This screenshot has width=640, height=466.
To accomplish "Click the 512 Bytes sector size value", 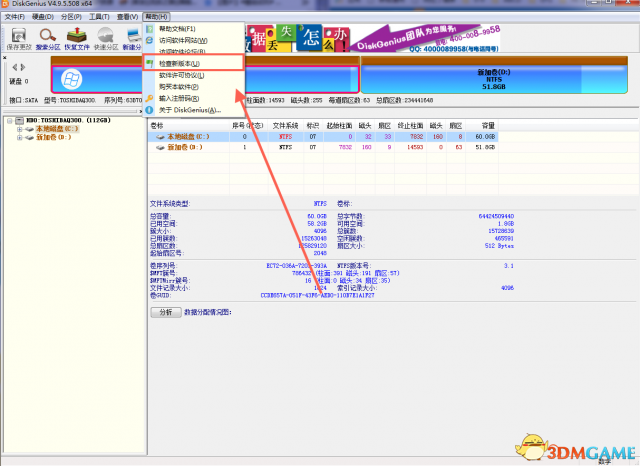I will pyautogui.click(x=499, y=246).
